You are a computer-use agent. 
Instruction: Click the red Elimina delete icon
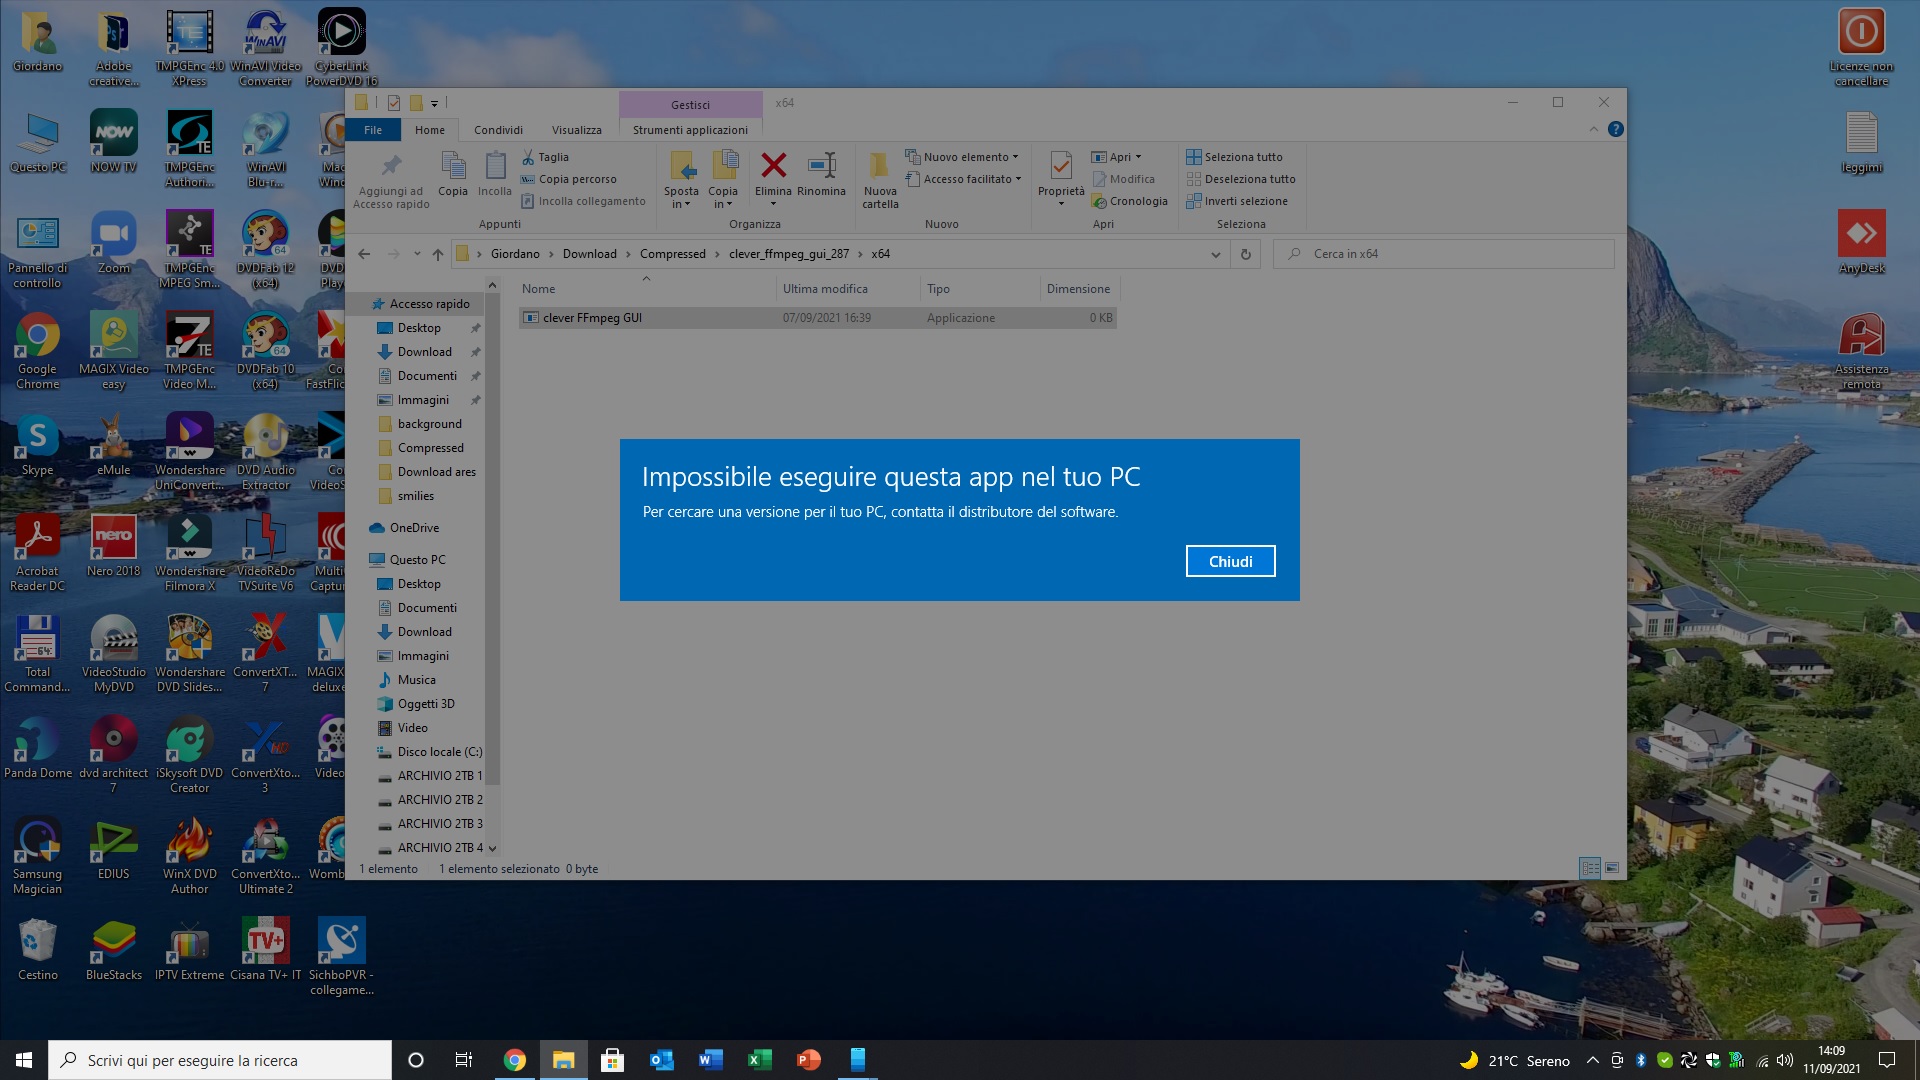point(773,165)
